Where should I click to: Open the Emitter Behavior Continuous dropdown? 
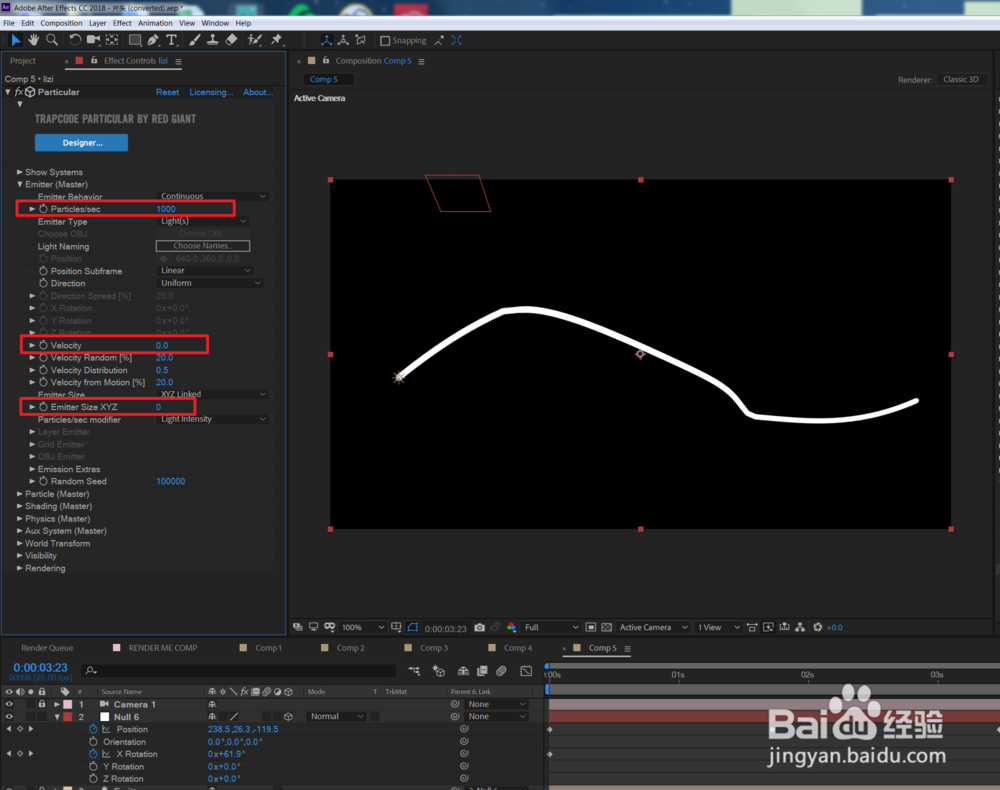pyautogui.click(x=212, y=196)
